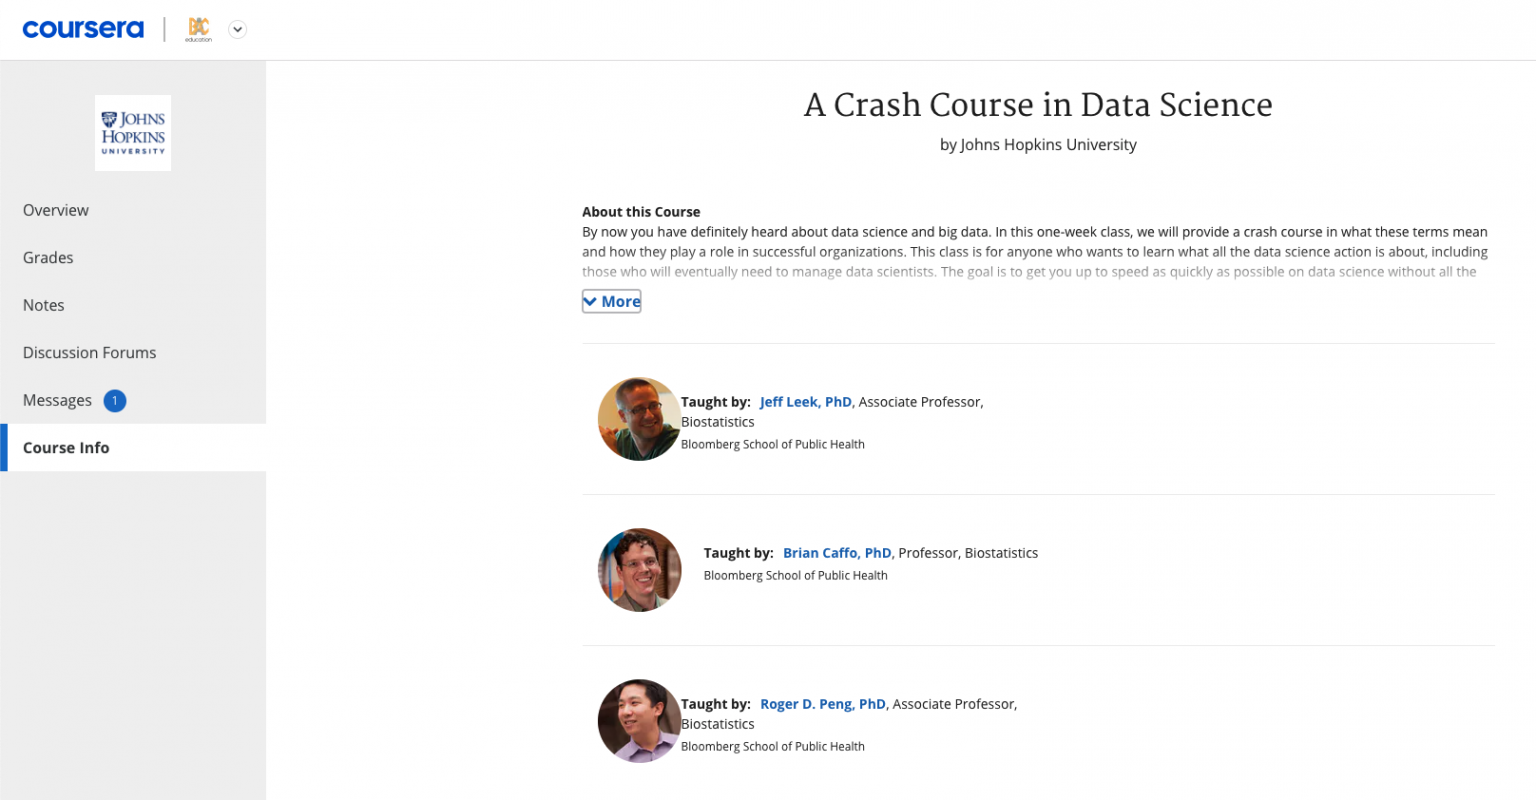Click the Johns Hopkins University logo

point(133,133)
